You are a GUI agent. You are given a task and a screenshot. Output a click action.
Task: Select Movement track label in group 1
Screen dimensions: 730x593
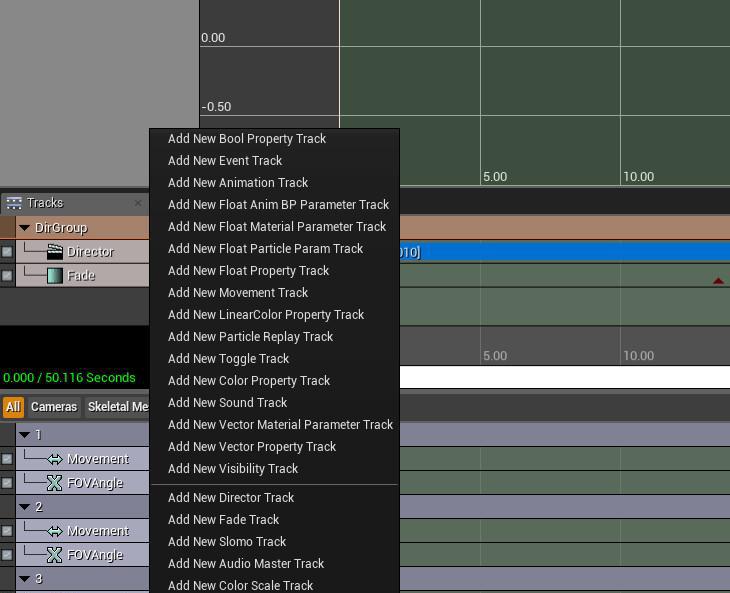[x=98, y=459]
